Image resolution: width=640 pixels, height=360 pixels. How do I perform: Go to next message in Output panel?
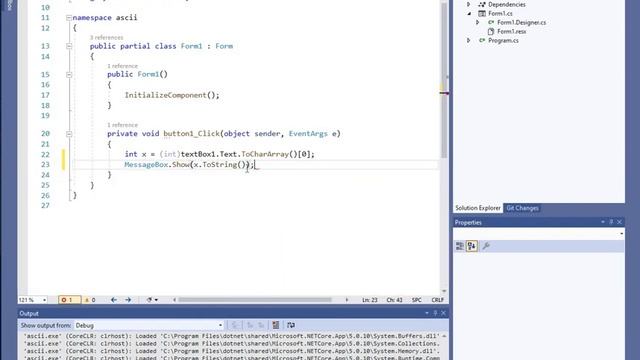(x=261, y=325)
